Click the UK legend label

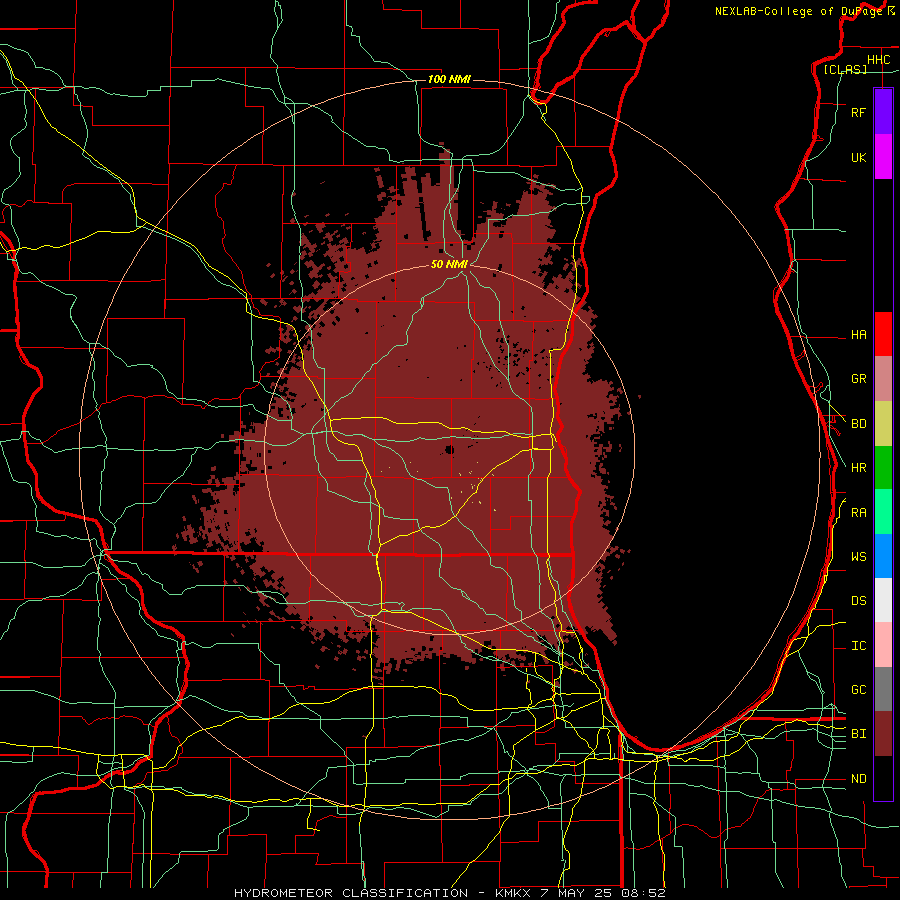(x=858, y=157)
